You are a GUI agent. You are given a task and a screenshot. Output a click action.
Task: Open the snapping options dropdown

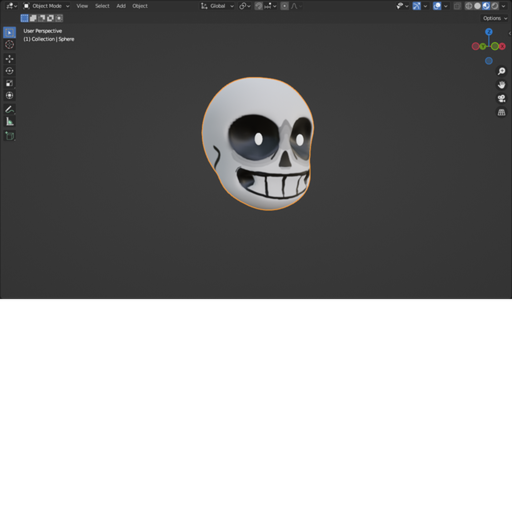tap(270, 6)
